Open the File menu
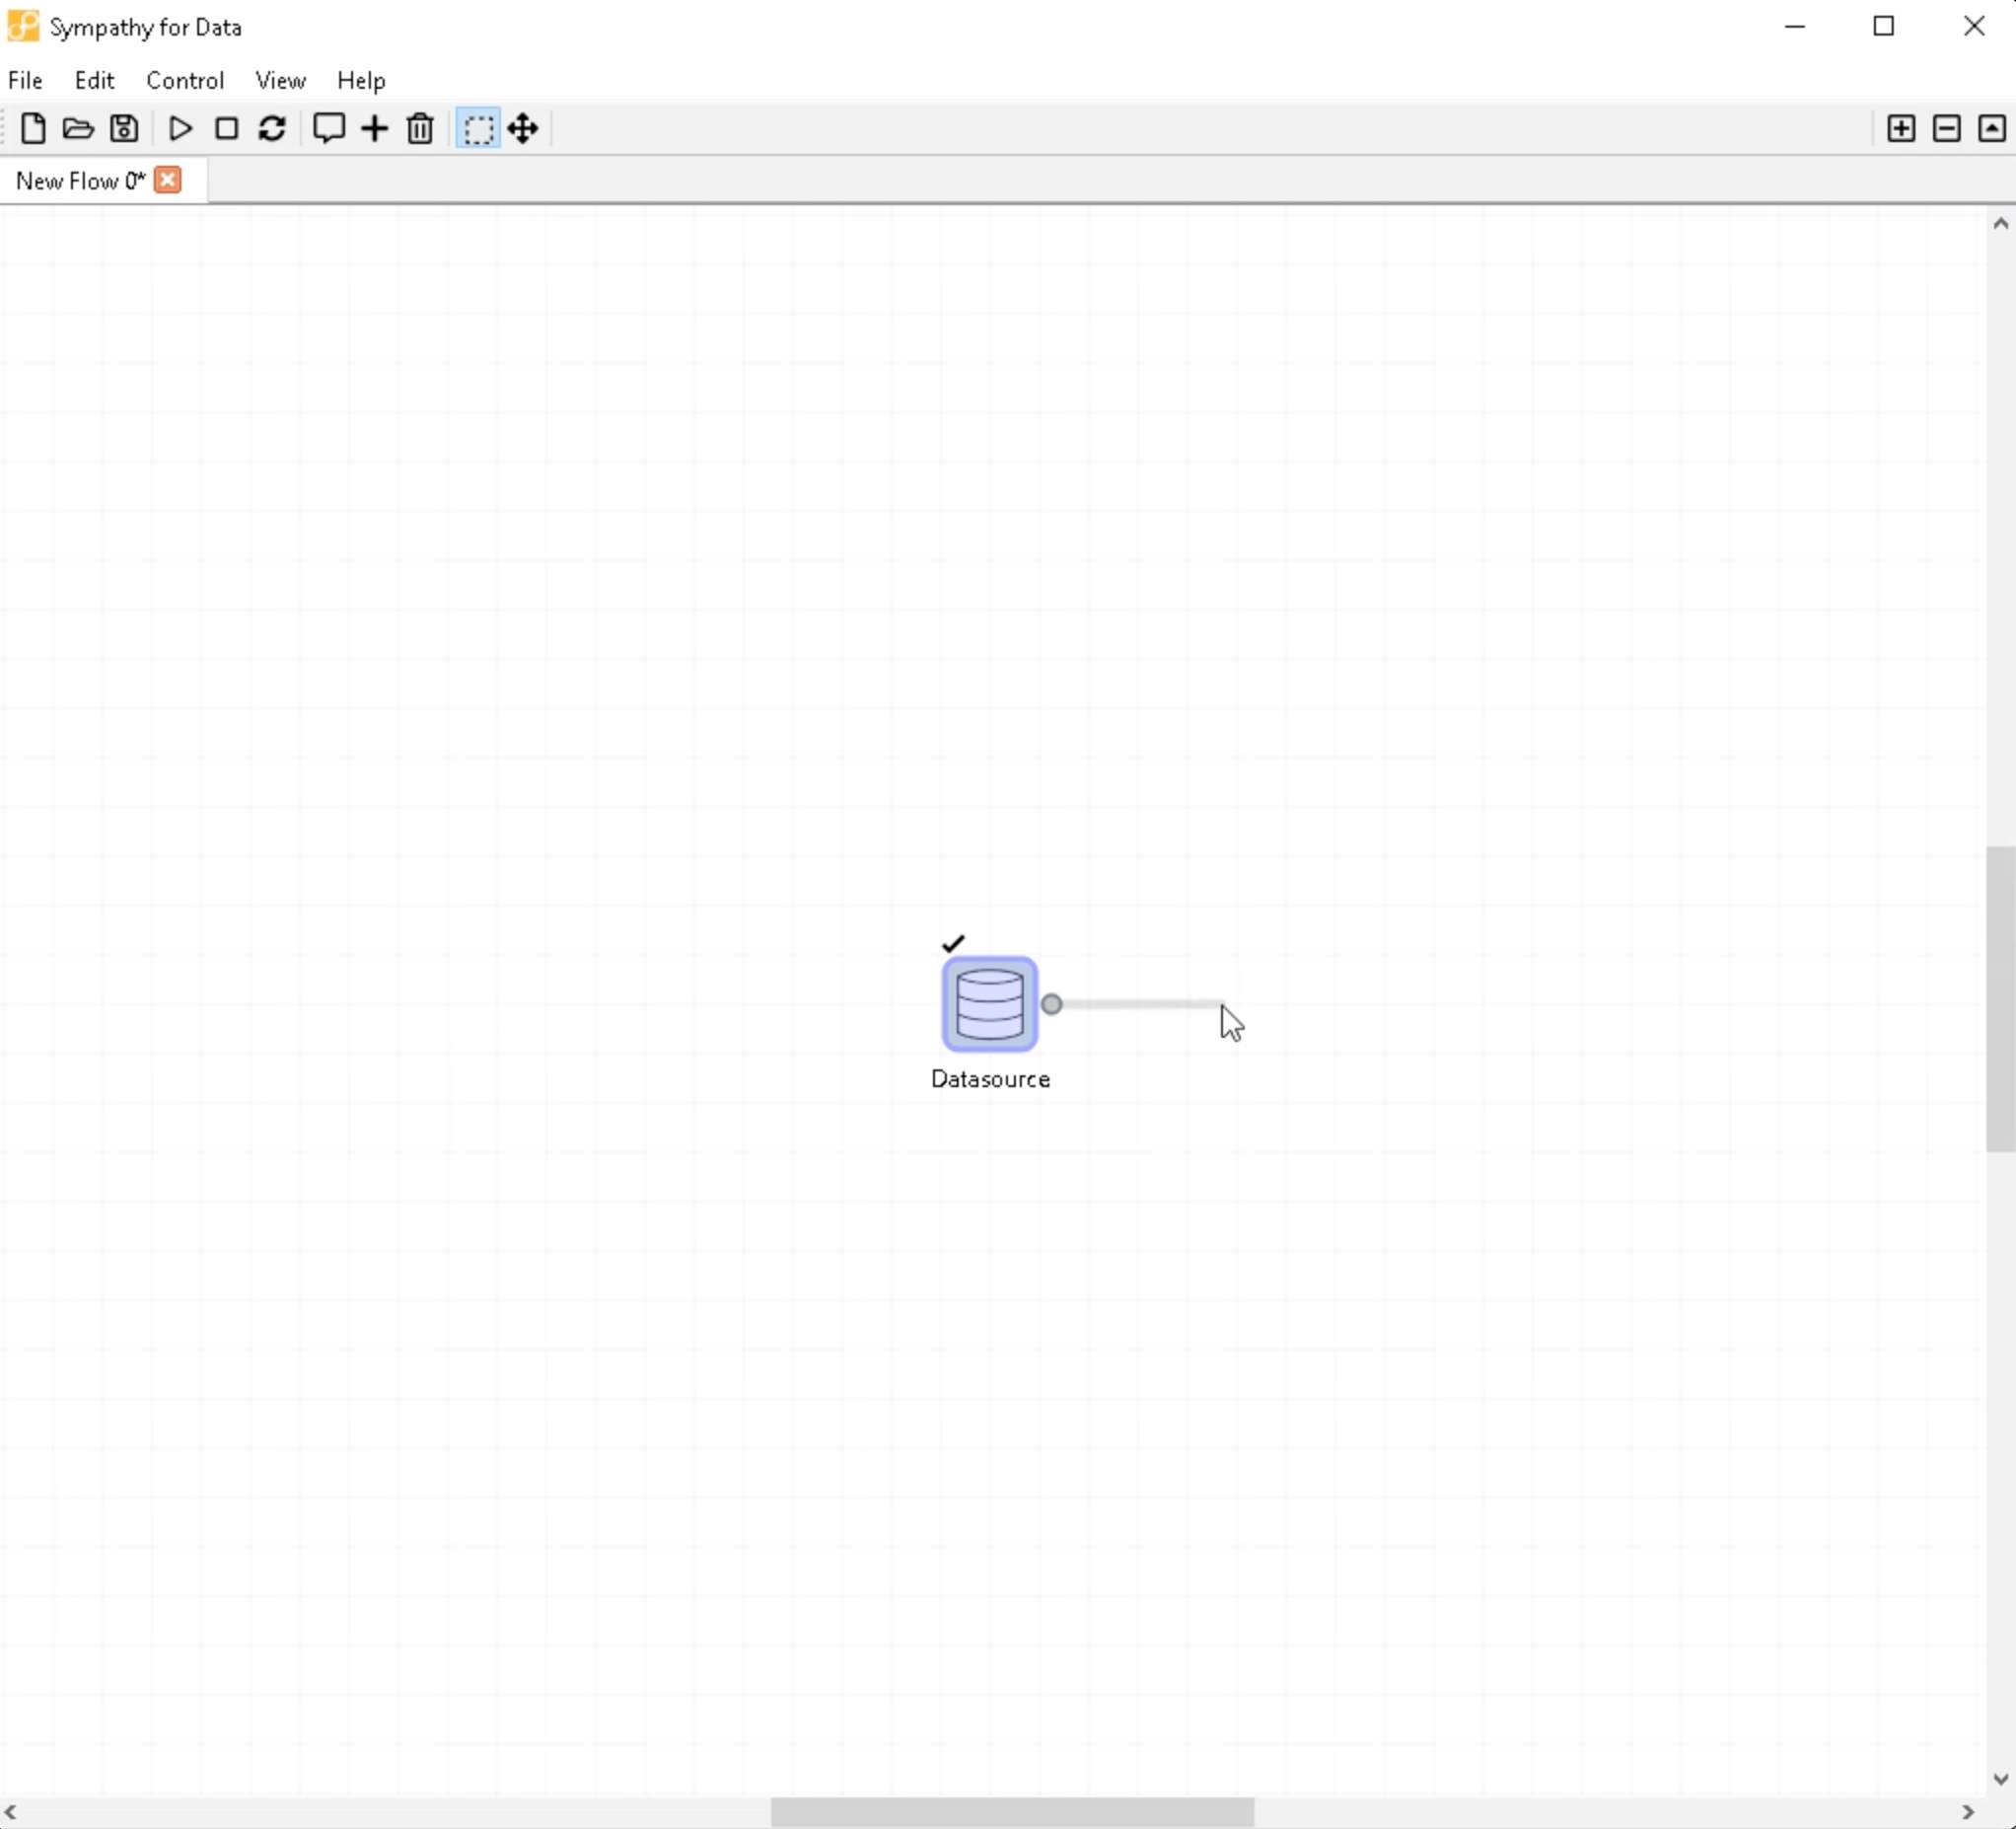The width and height of the screenshot is (2016, 1829). pyautogui.click(x=25, y=80)
